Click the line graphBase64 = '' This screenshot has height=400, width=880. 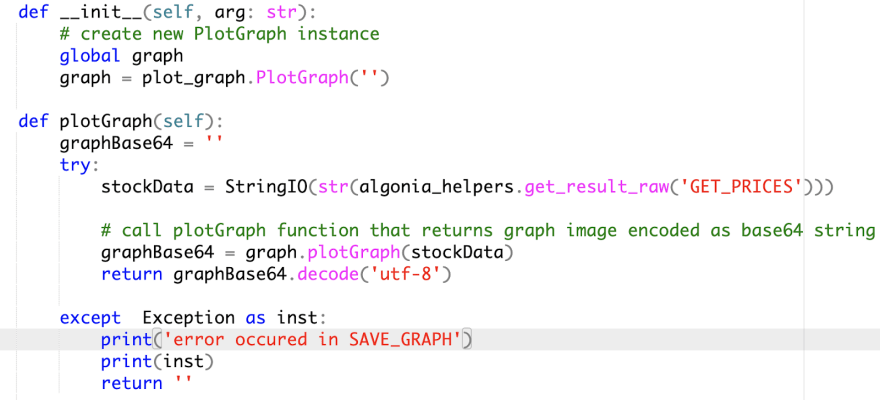tap(141, 142)
